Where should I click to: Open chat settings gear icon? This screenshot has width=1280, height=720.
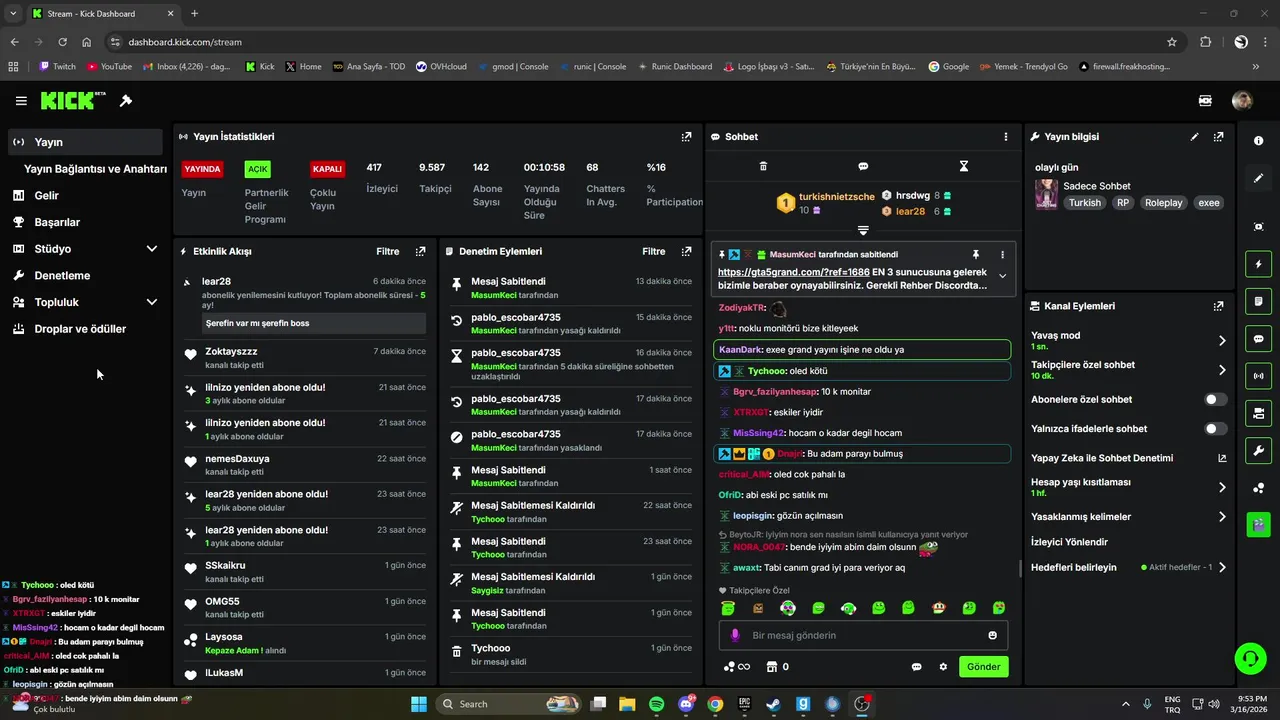[x=943, y=667]
